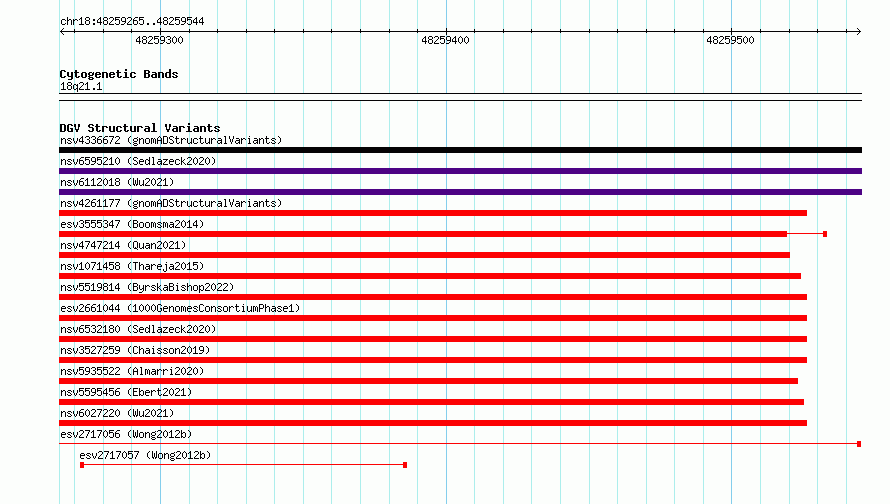Open the Cytogenetic Bands track heading
The image size is (890, 504).
[119, 74]
